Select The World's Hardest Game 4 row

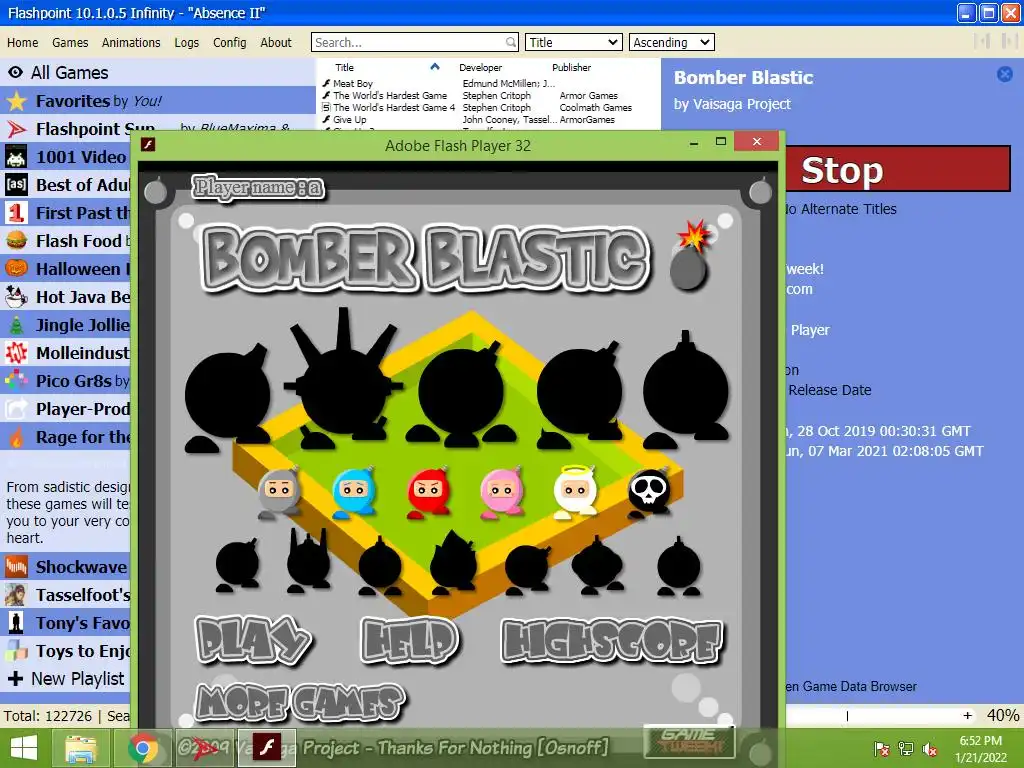[487, 108]
